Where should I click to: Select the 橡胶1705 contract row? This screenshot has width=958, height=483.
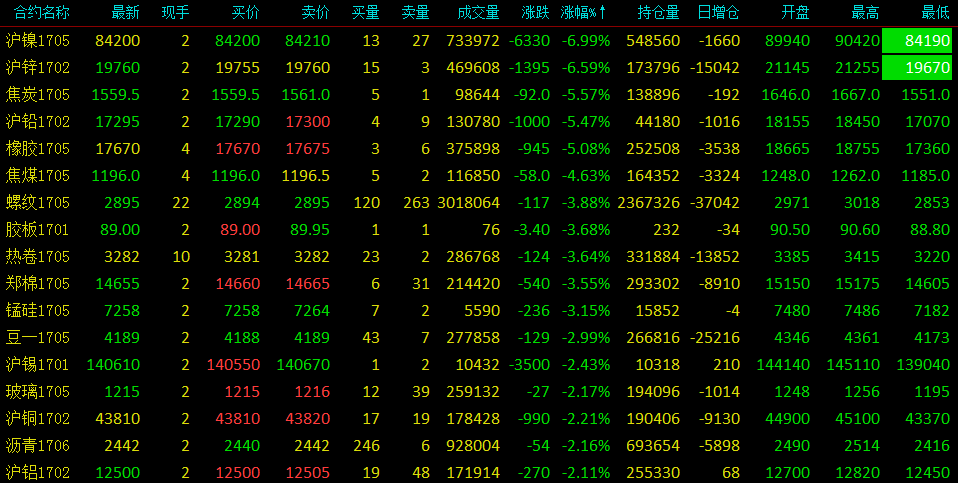tap(479, 148)
